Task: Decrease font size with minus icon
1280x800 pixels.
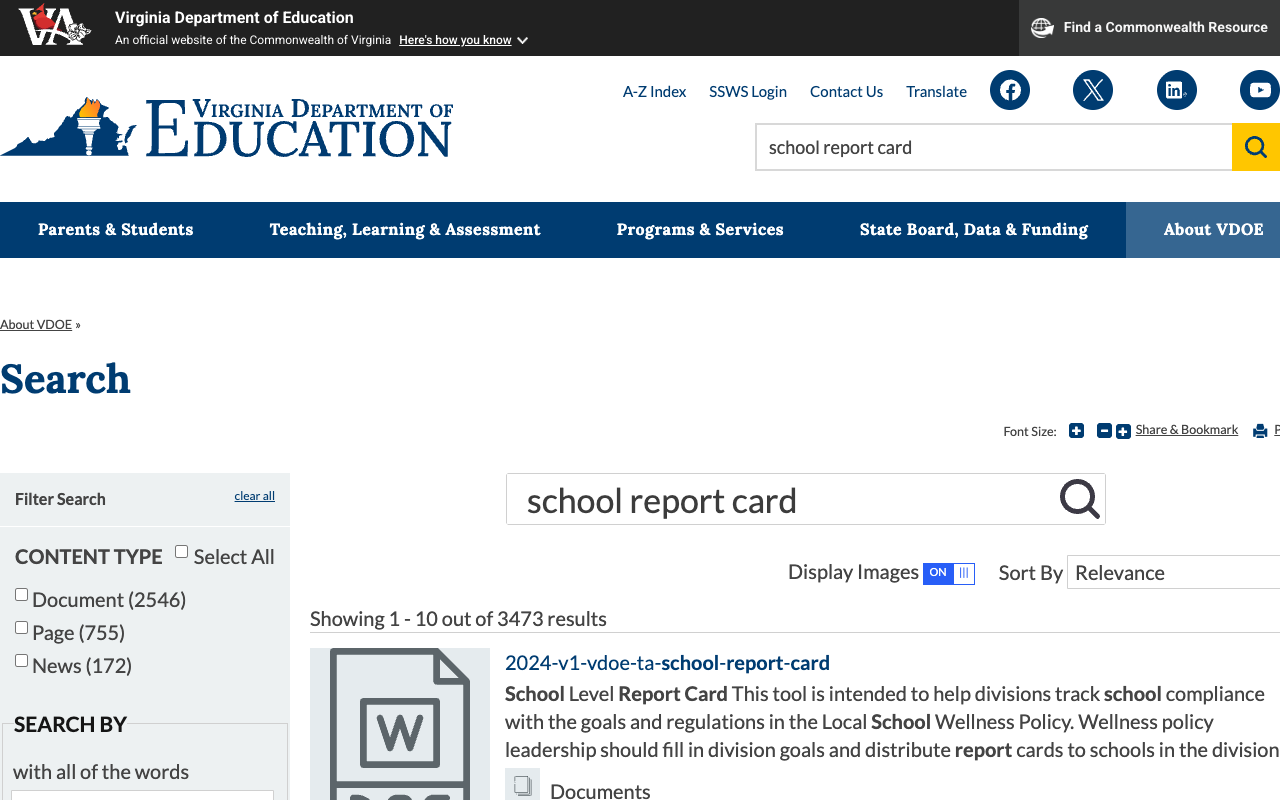Action: tap(1104, 431)
